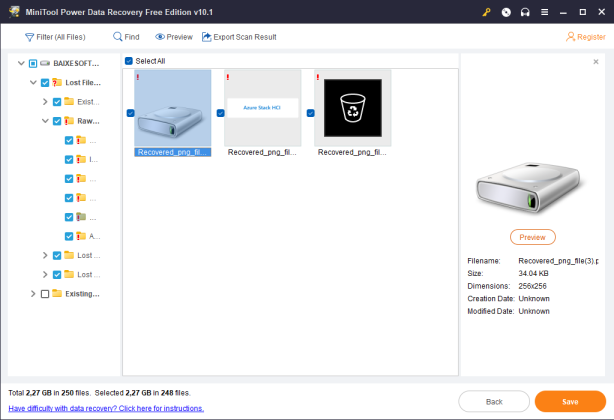Select the BAIXESOFT drive icon
The image size is (614, 420).
(45, 63)
